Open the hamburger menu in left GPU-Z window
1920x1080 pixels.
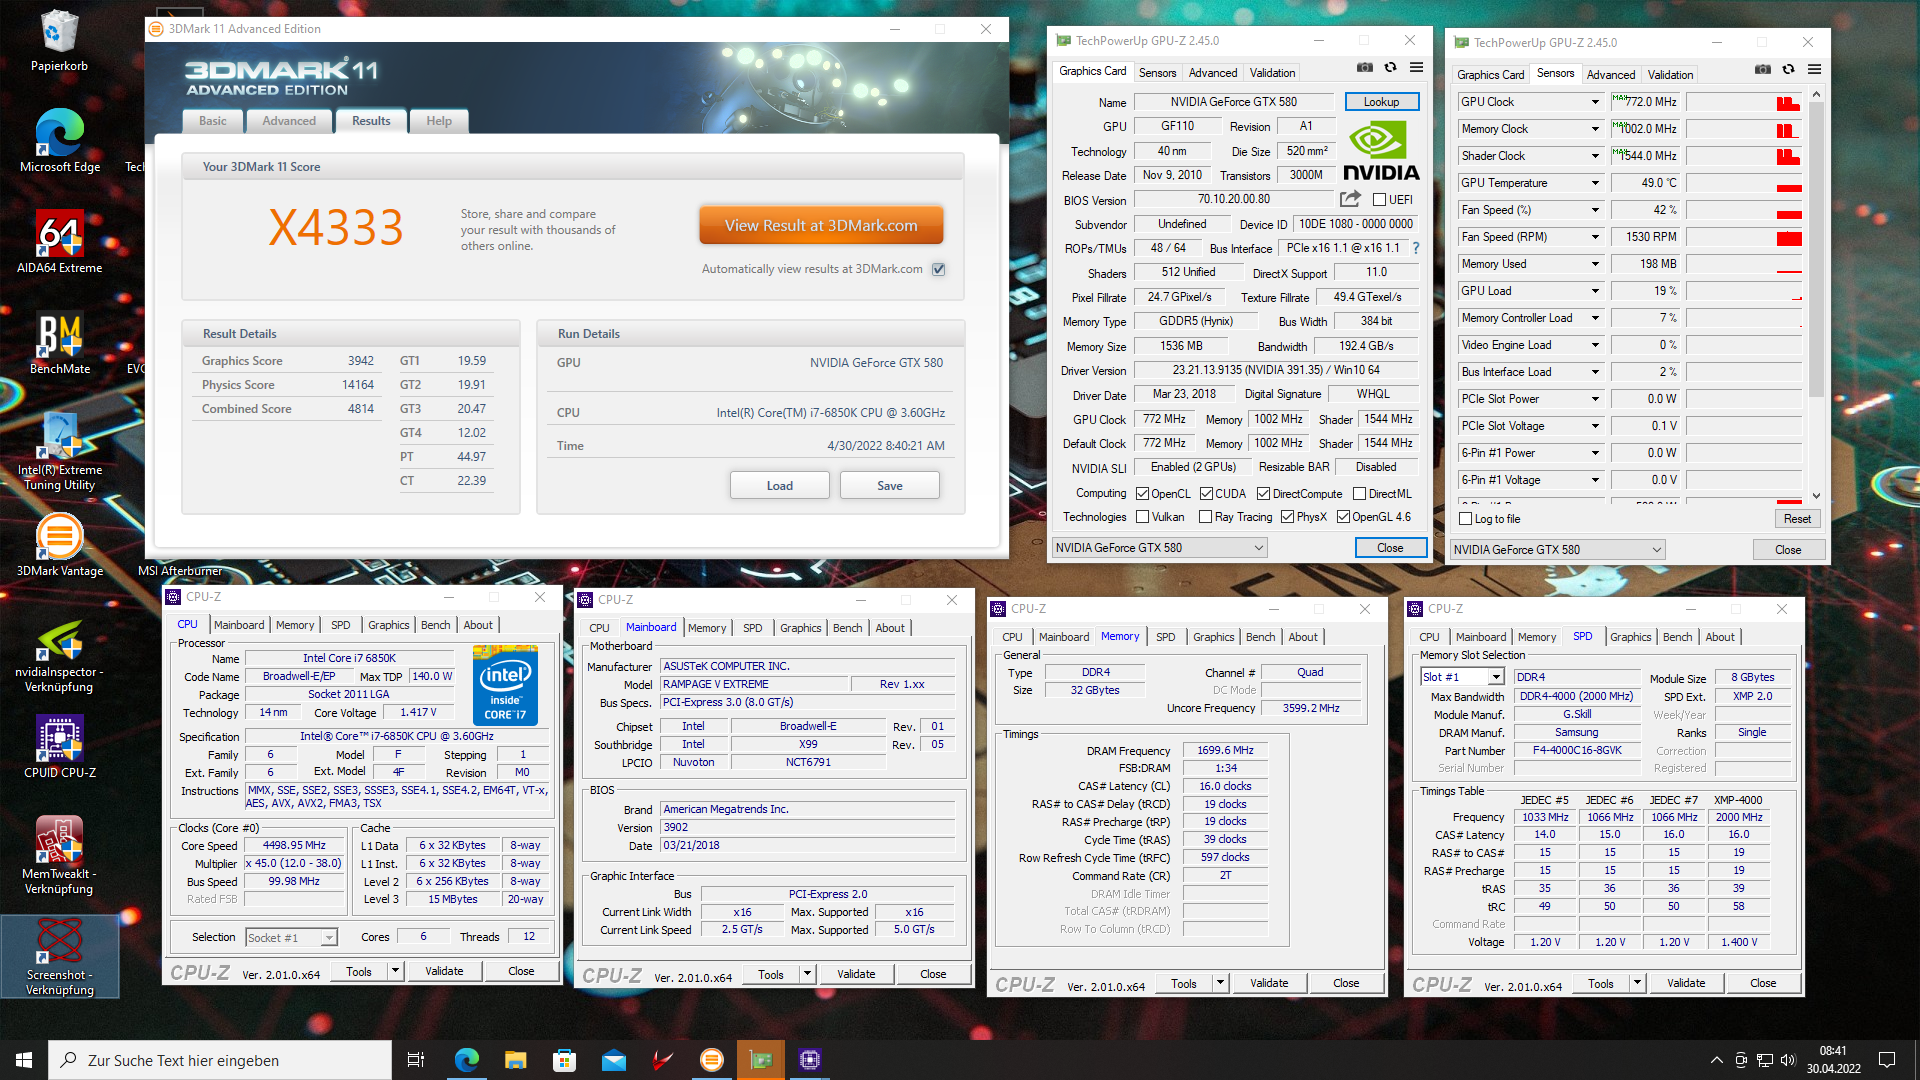(x=1416, y=67)
